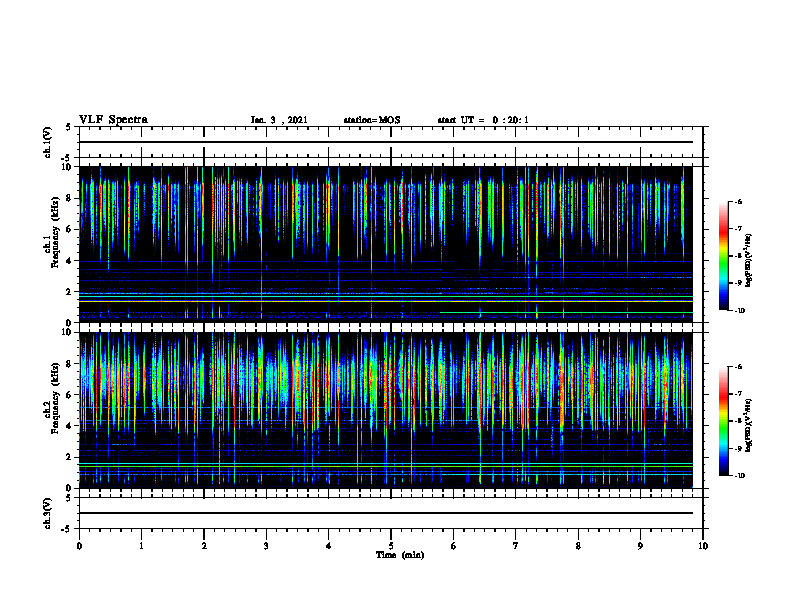Click time axis tick label "6"

click(x=454, y=546)
